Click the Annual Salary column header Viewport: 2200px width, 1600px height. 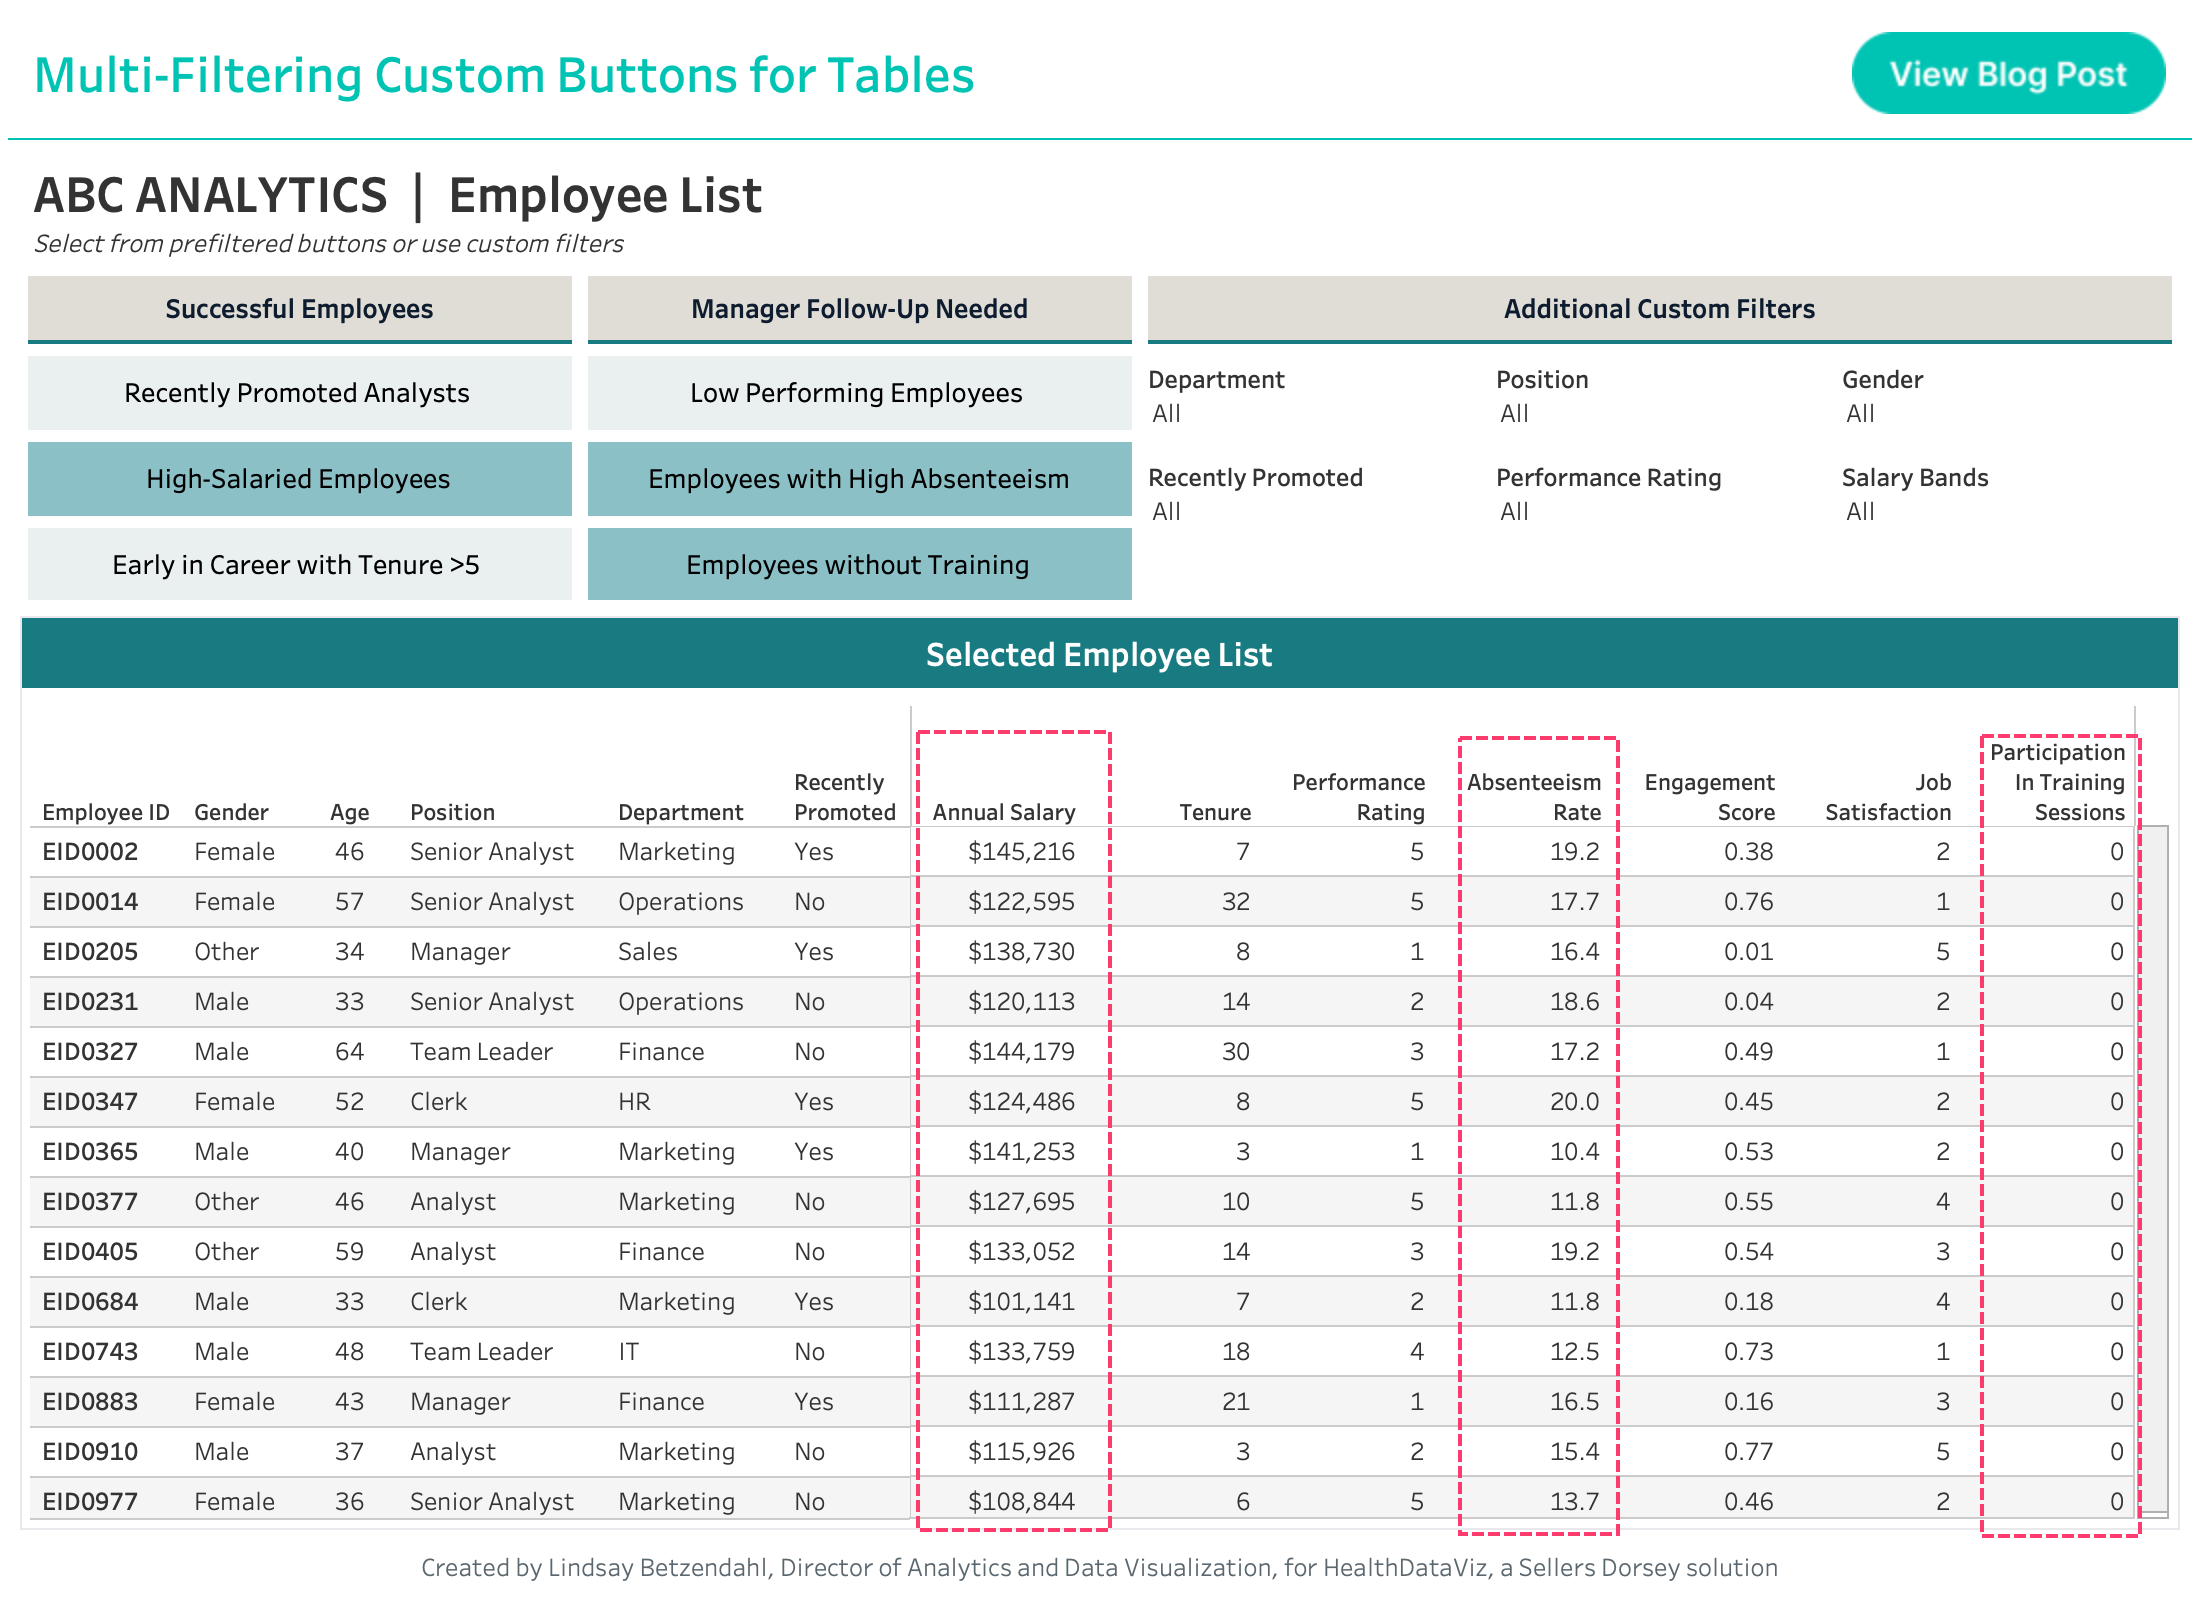[x=1003, y=811]
